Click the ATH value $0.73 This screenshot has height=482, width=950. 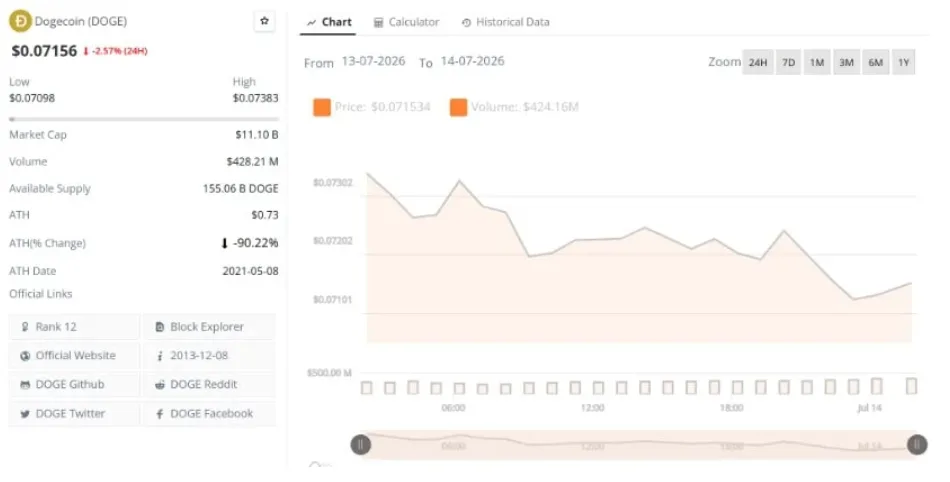coord(265,215)
